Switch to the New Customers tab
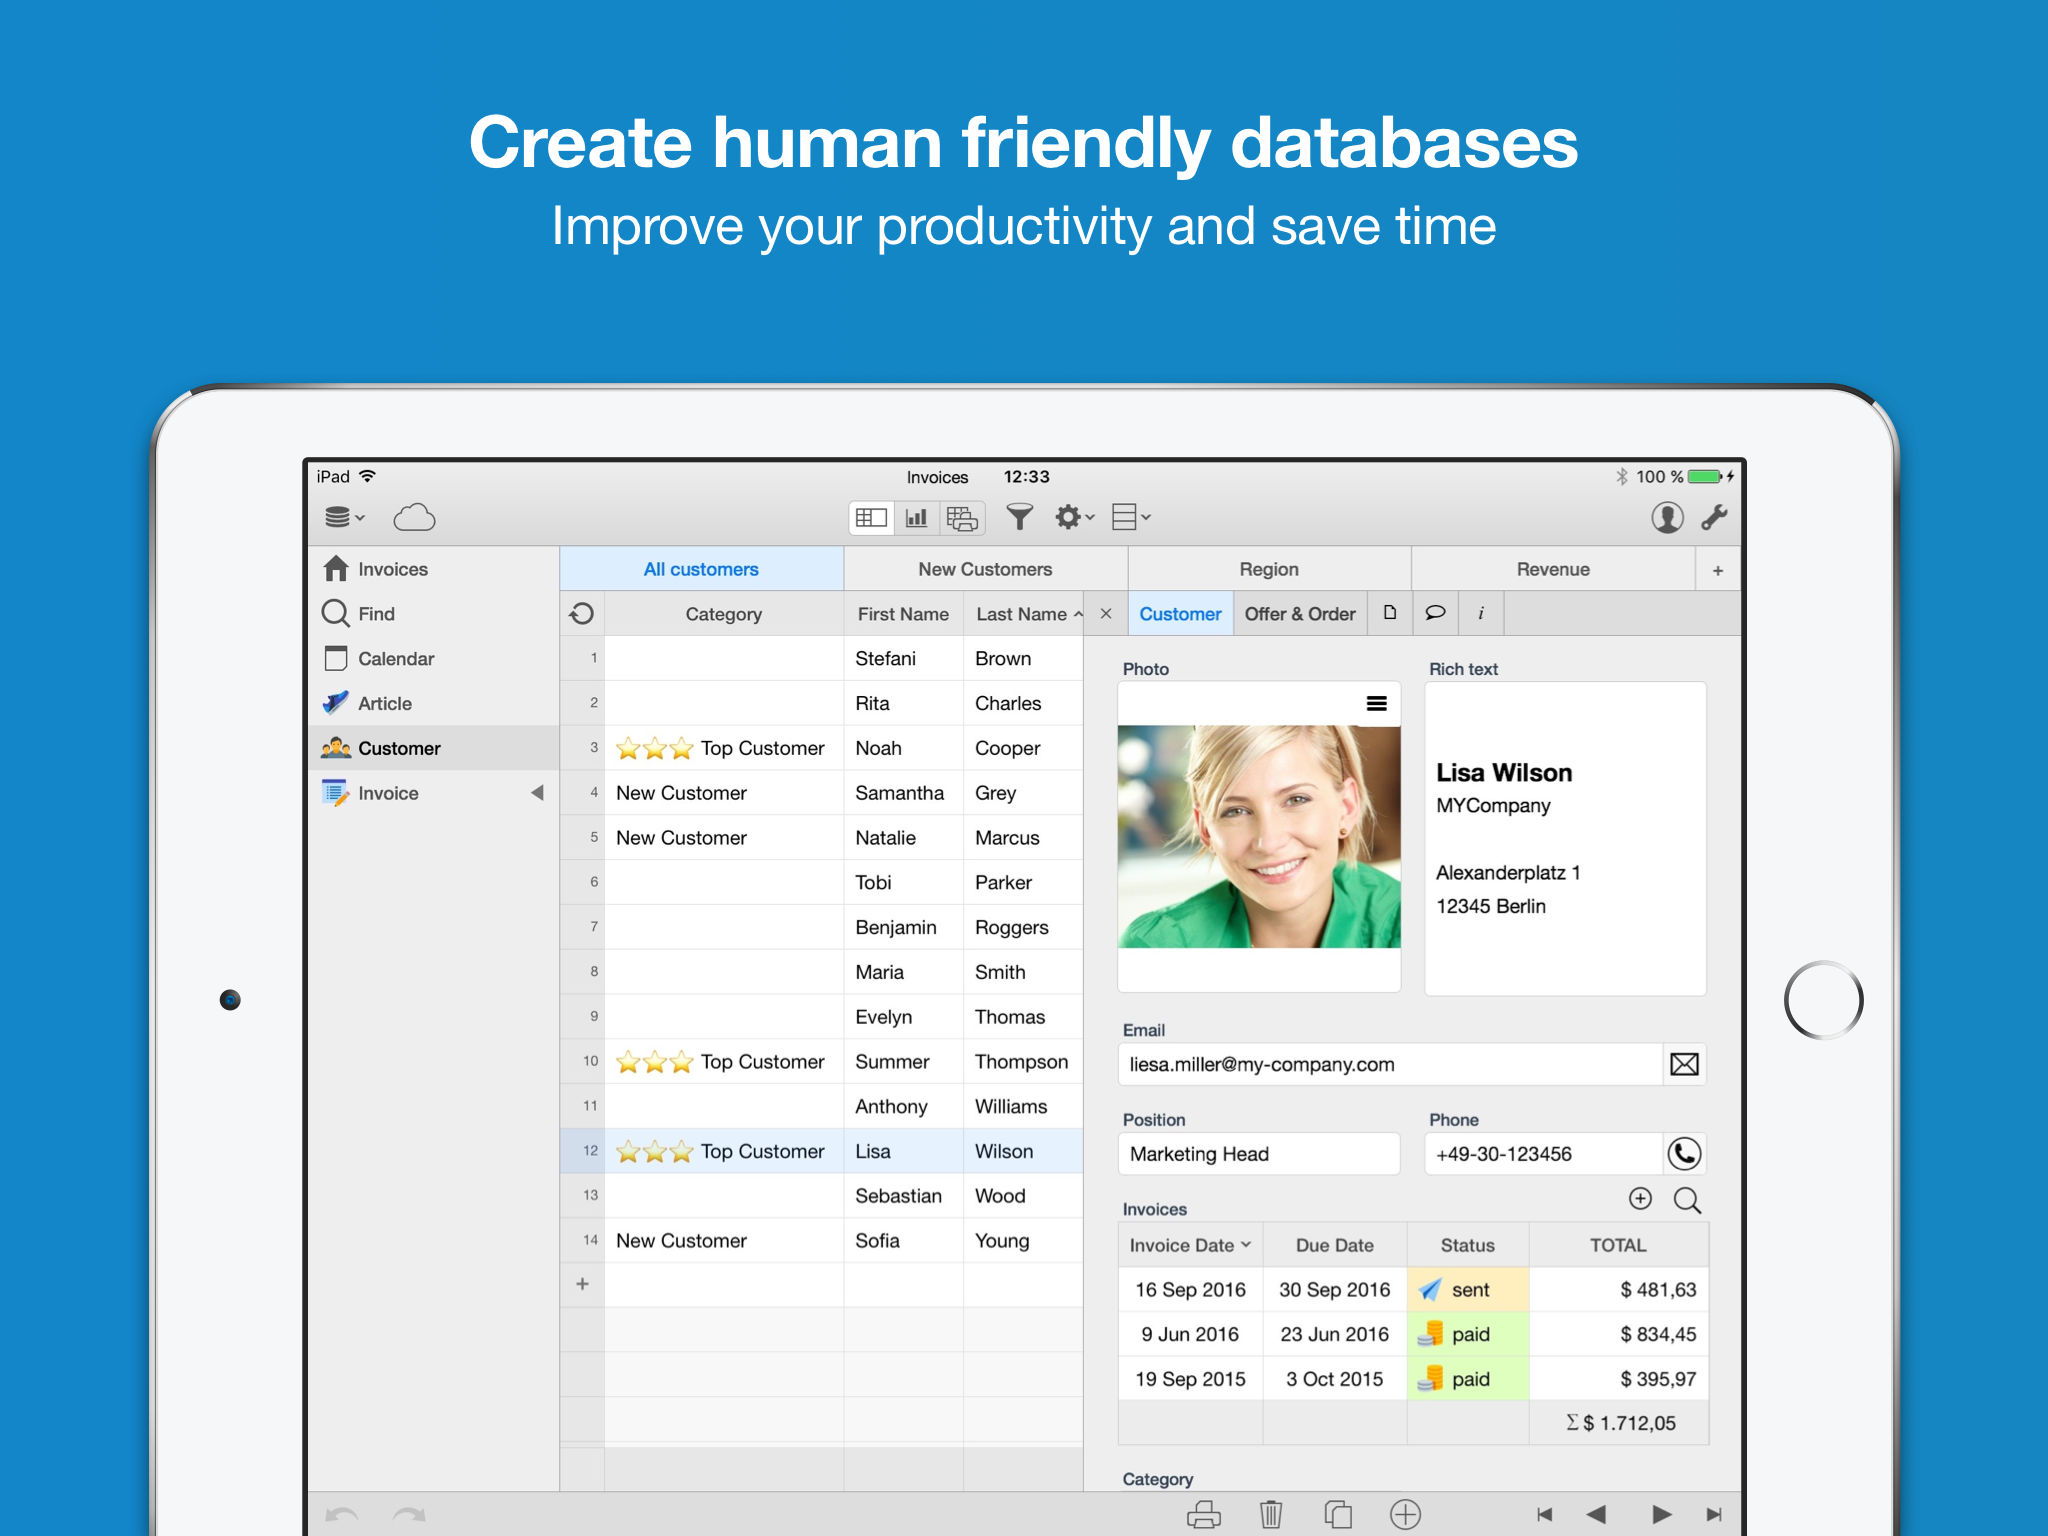The height and width of the screenshot is (1536, 2048). coord(984,568)
